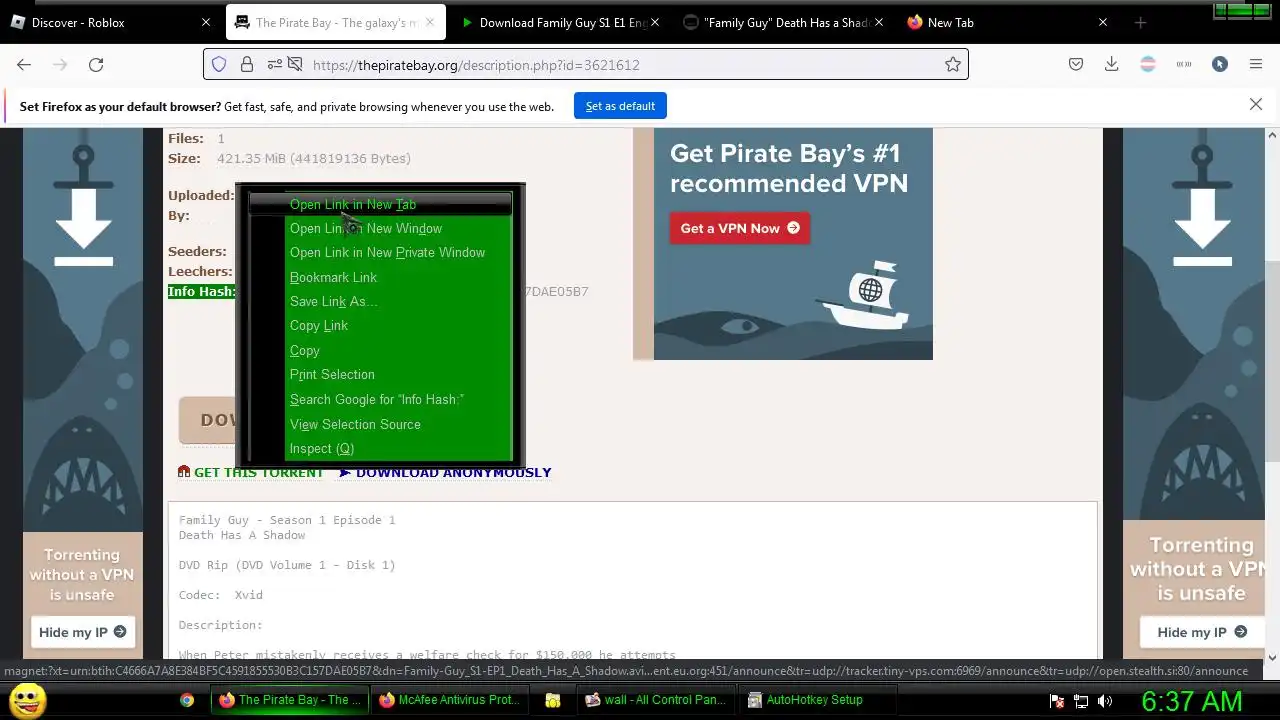Open the 6:37 AM taskbar clock

click(1192, 701)
